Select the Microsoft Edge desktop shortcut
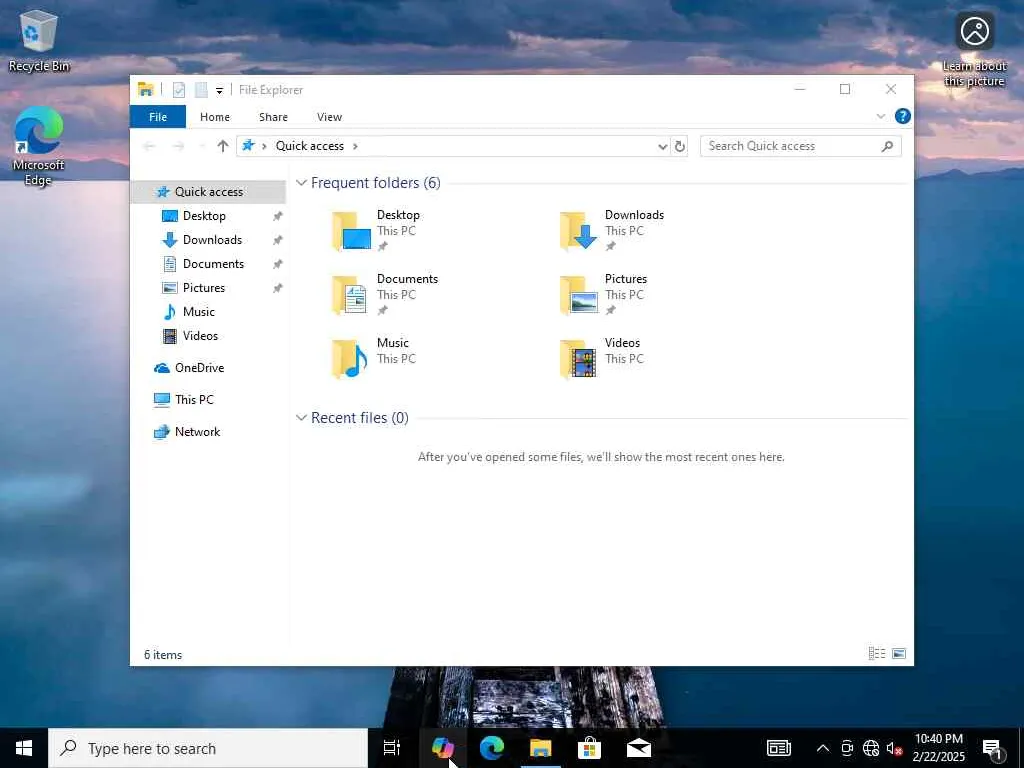 [39, 147]
